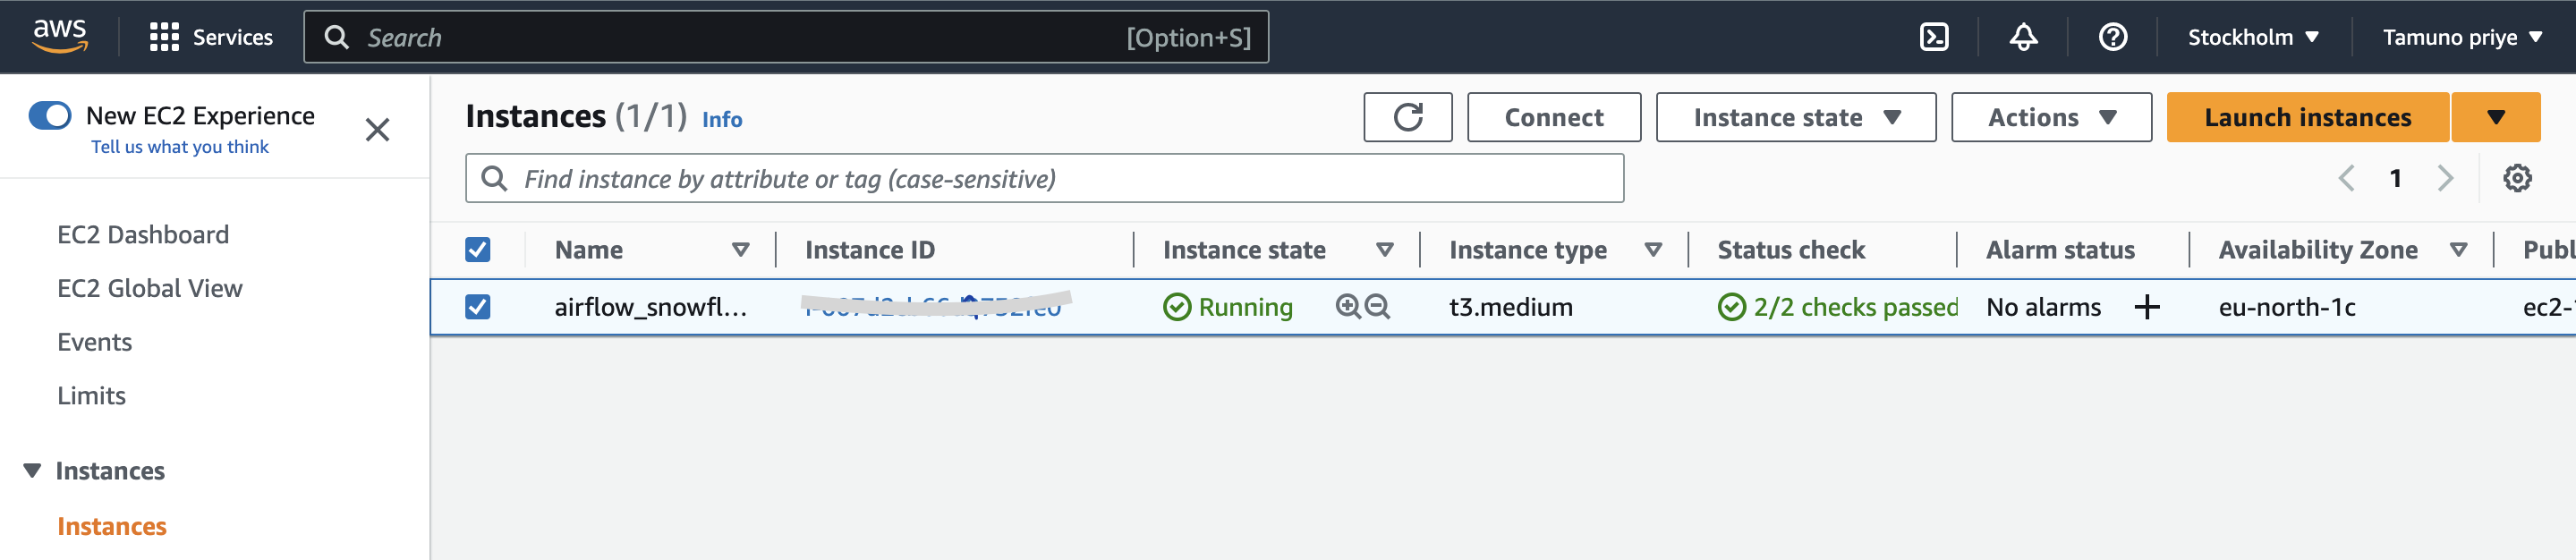Close the New EC2 Experience banner
This screenshot has height=560, width=2576.
click(x=377, y=129)
